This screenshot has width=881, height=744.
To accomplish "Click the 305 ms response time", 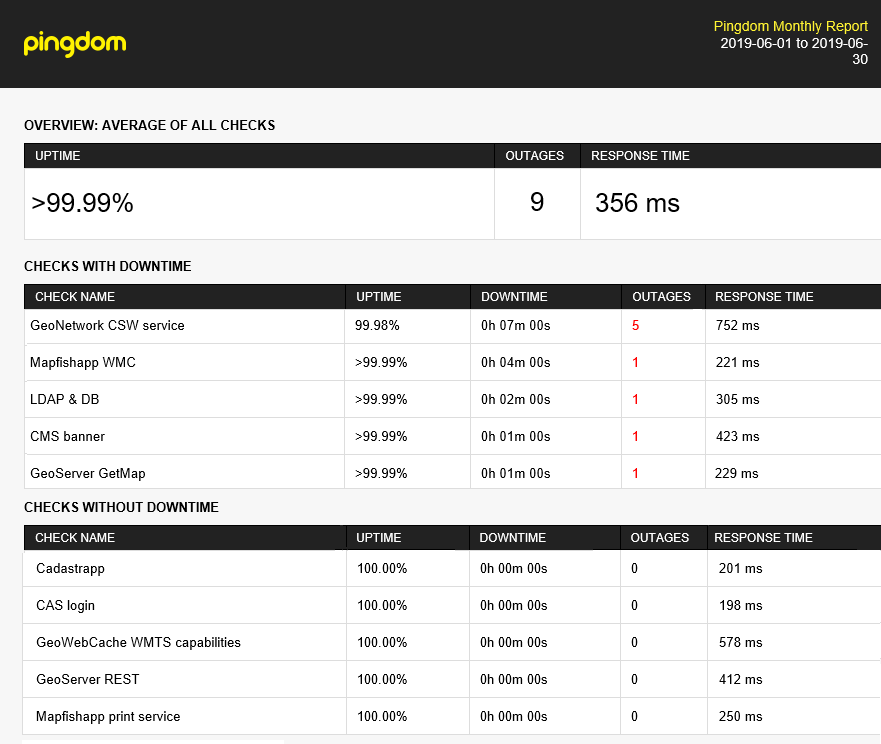I will pos(737,400).
